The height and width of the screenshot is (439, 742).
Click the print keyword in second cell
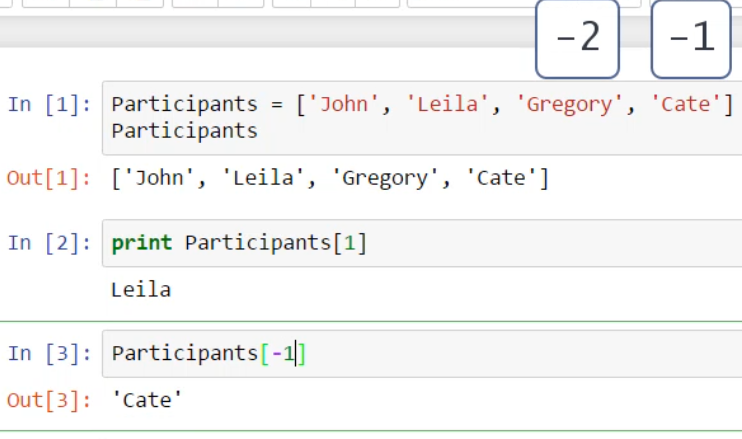pyautogui.click(x=141, y=242)
